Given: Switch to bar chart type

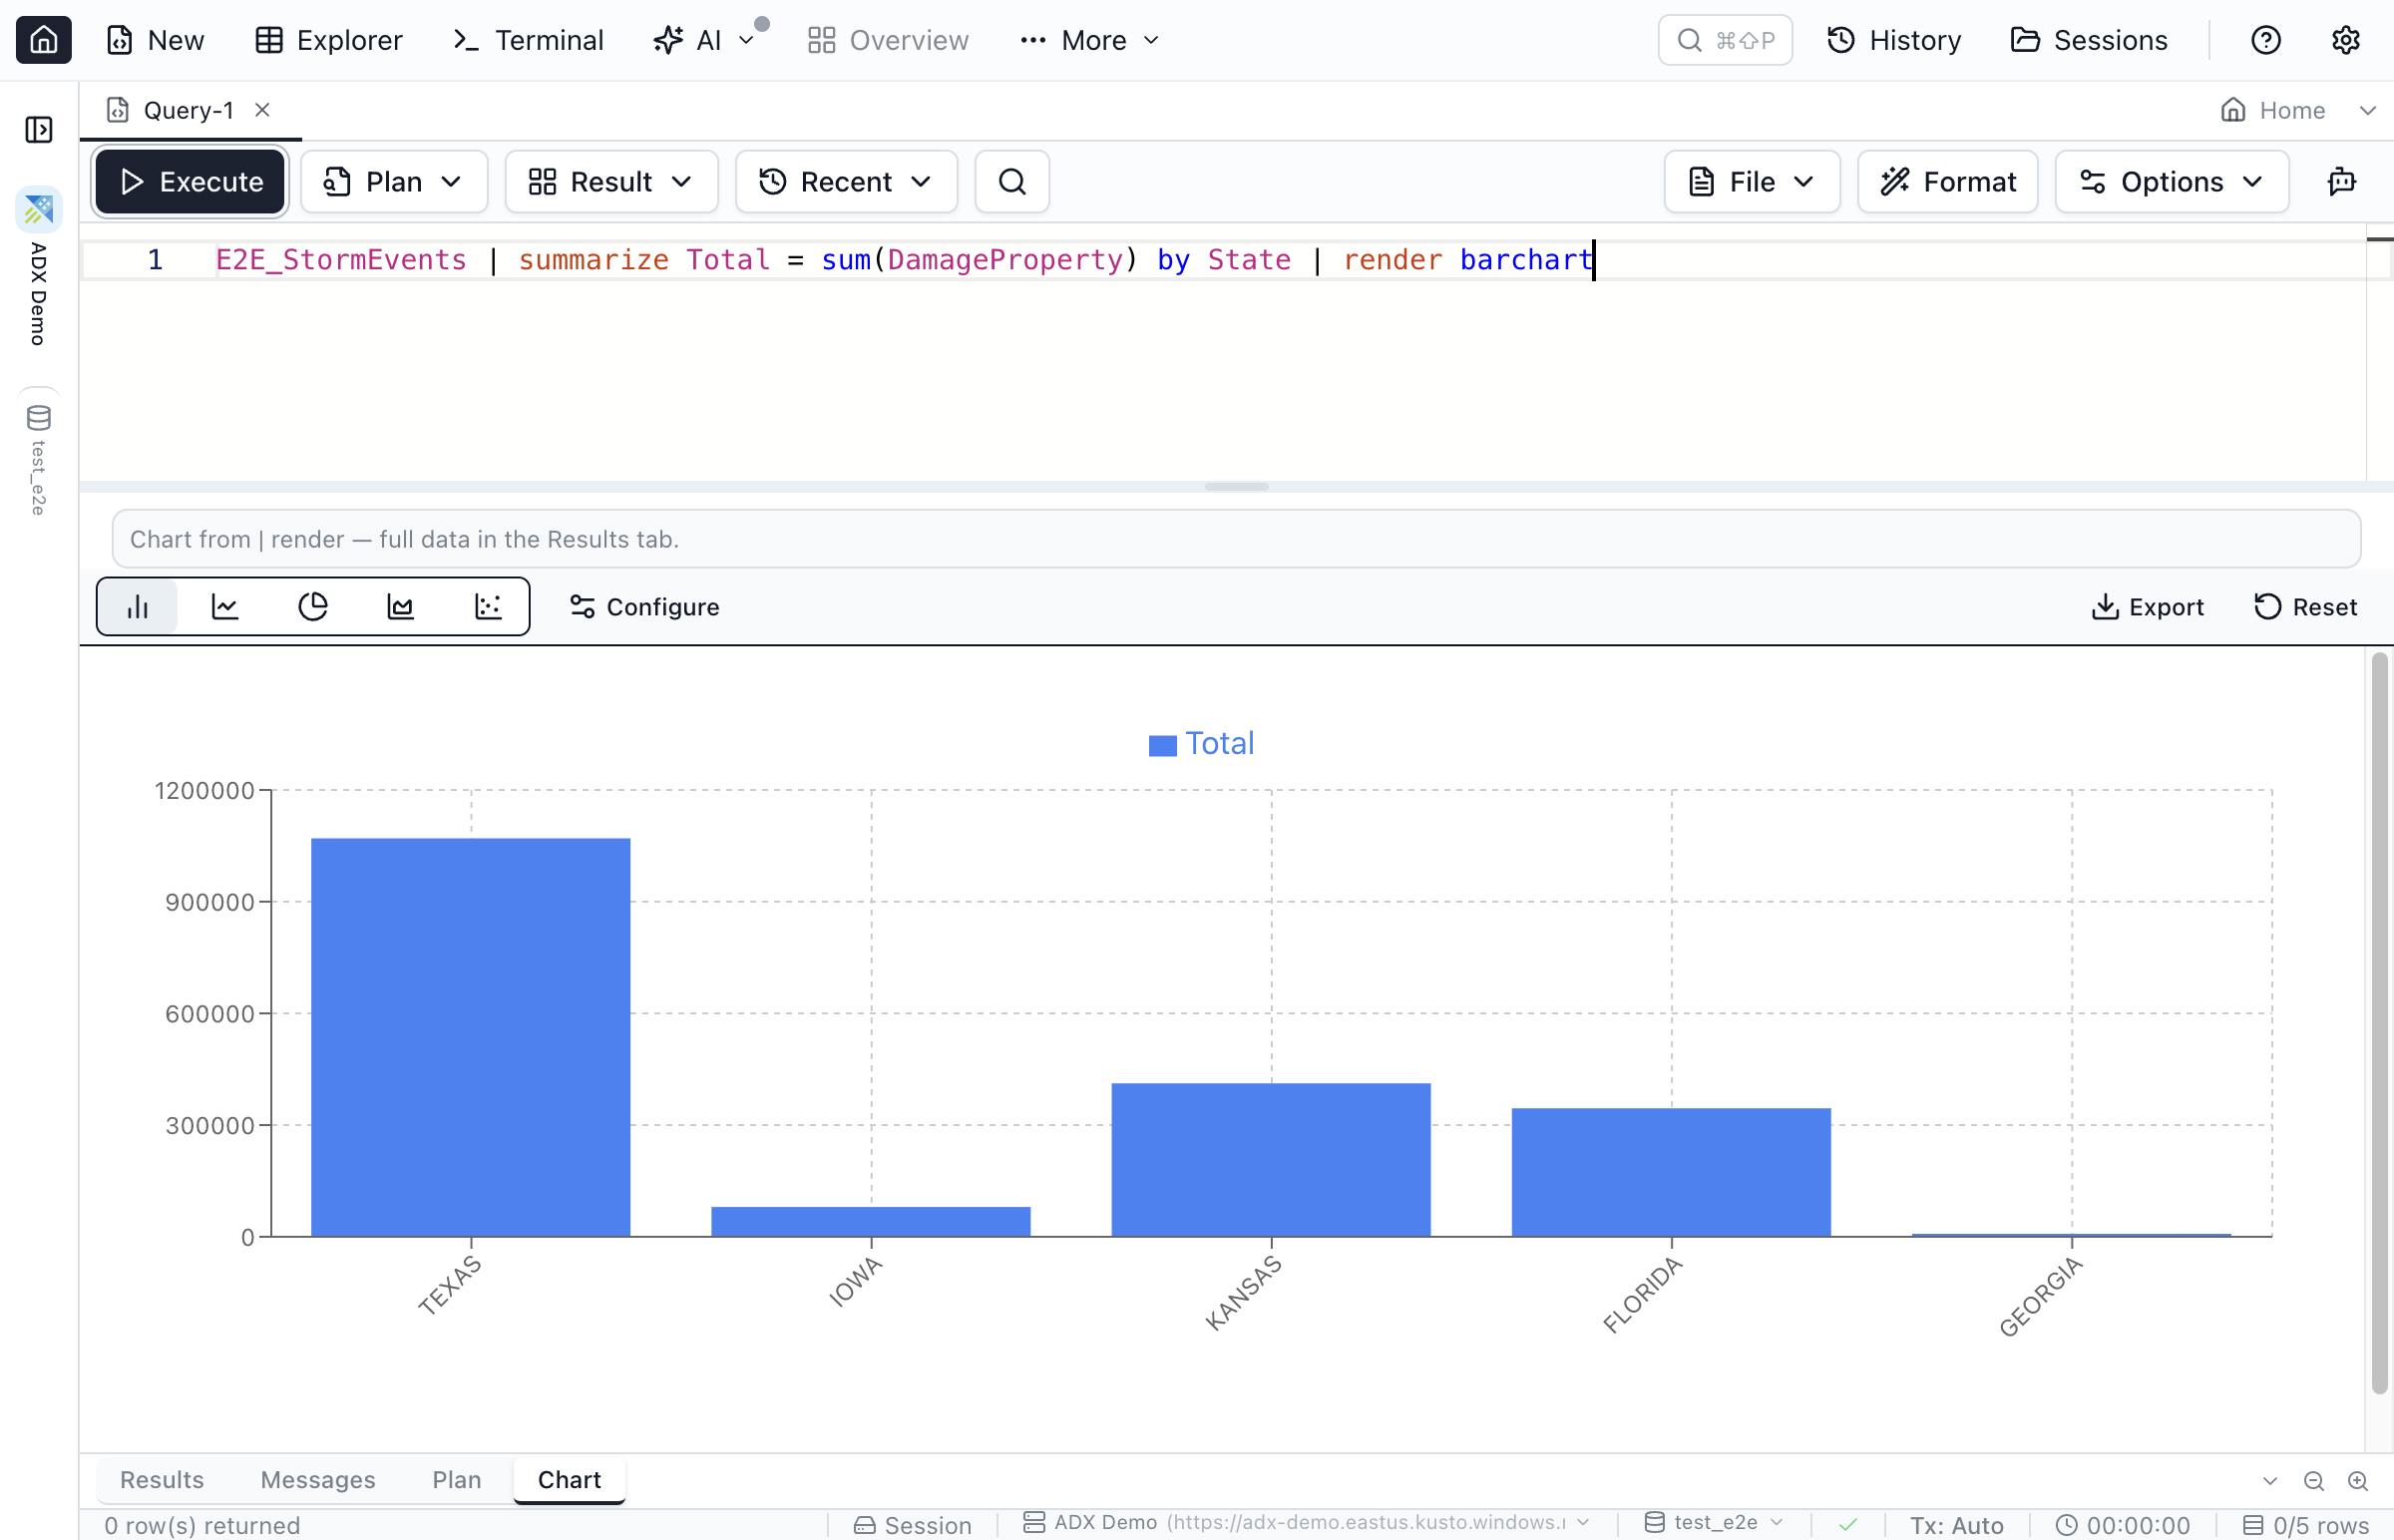Looking at the screenshot, I should (138, 607).
